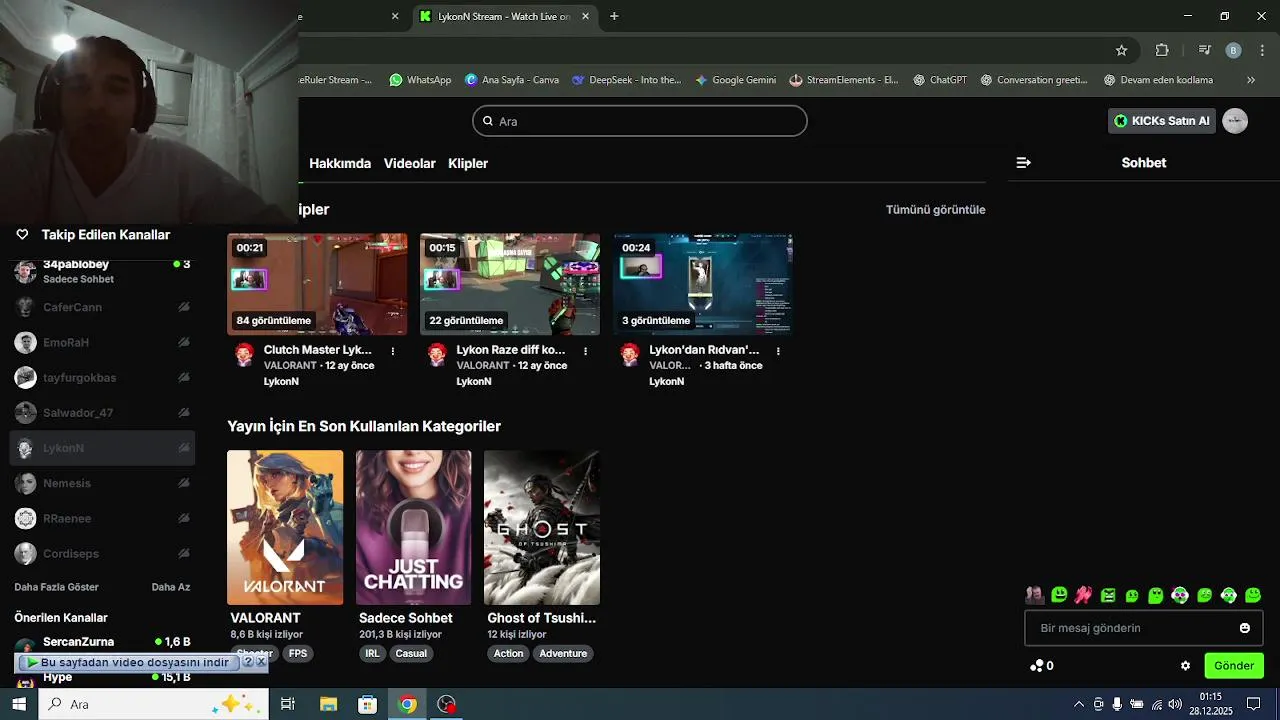Screen dimensions: 1280x720
Task: Open Task View on the taskbar
Action: coord(288,704)
